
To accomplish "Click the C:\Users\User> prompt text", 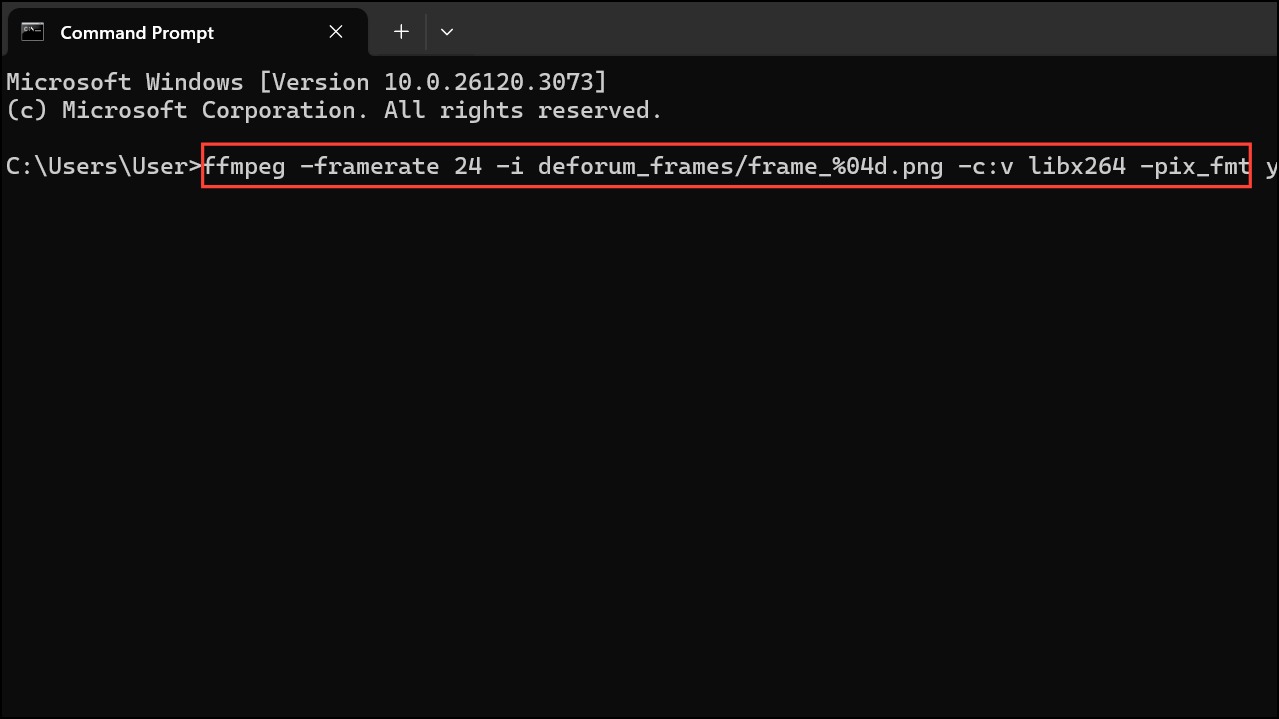I will click(x=104, y=166).
